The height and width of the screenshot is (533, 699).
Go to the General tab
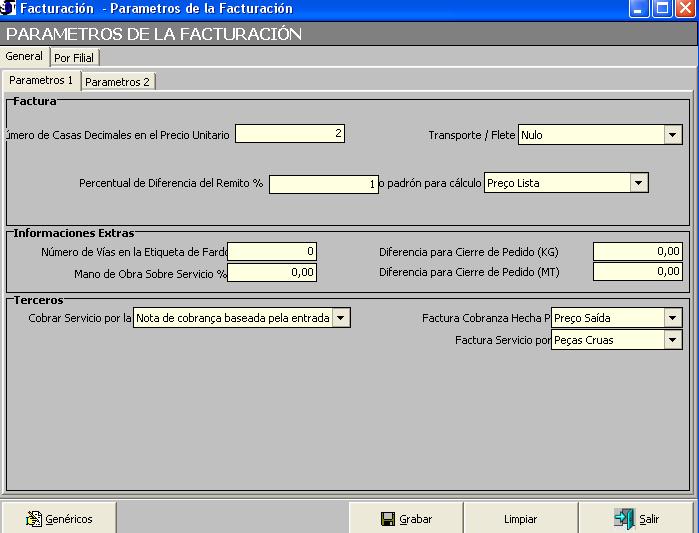(x=24, y=57)
